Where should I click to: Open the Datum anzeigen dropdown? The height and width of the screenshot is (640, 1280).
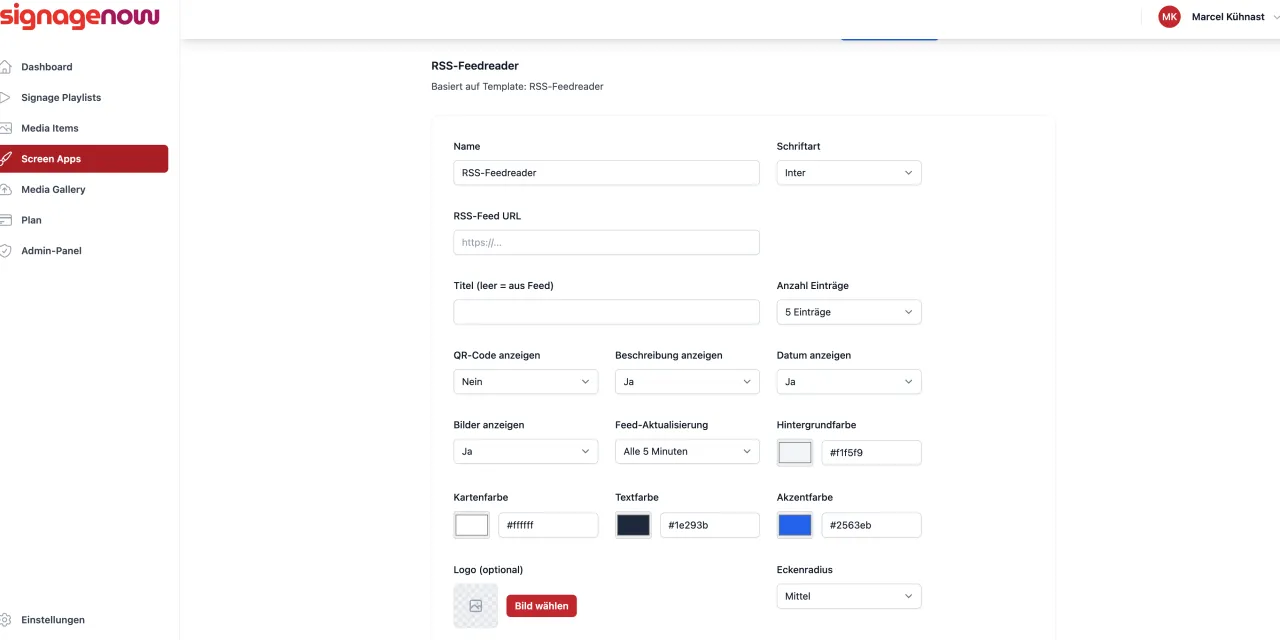coord(849,382)
